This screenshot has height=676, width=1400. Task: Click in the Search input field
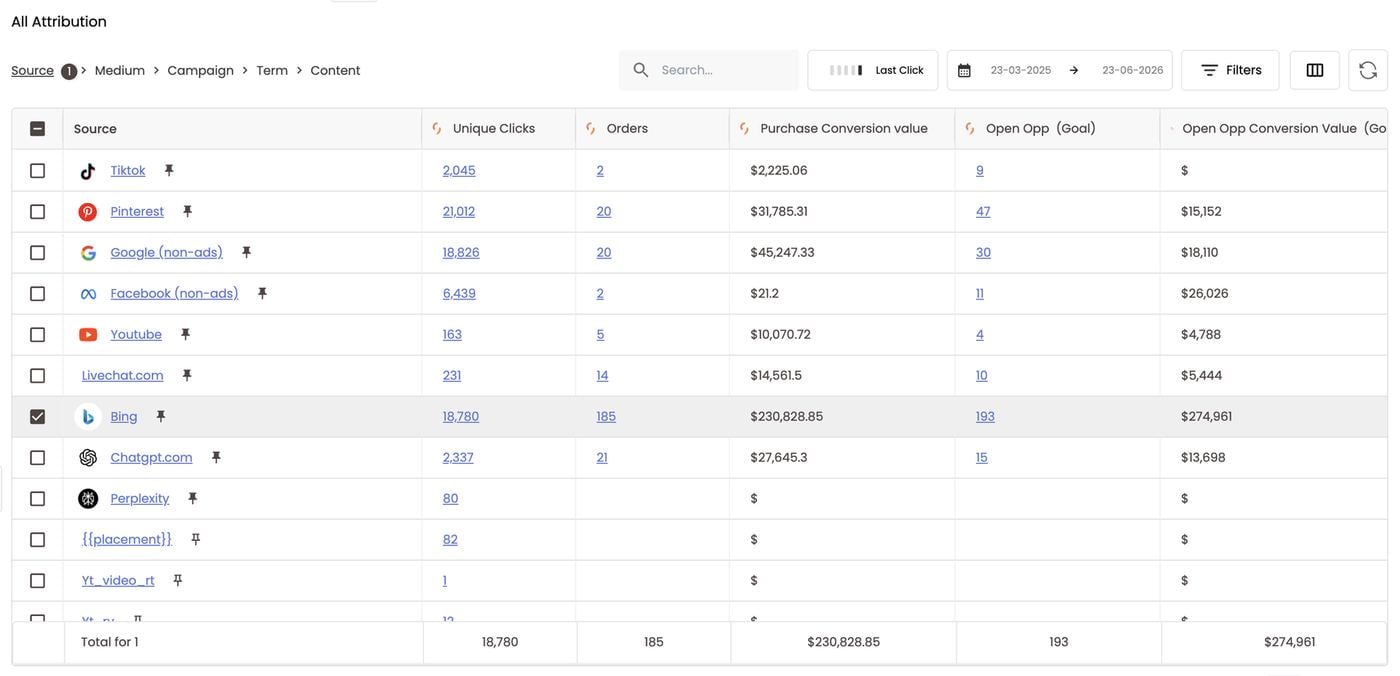coord(709,70)
